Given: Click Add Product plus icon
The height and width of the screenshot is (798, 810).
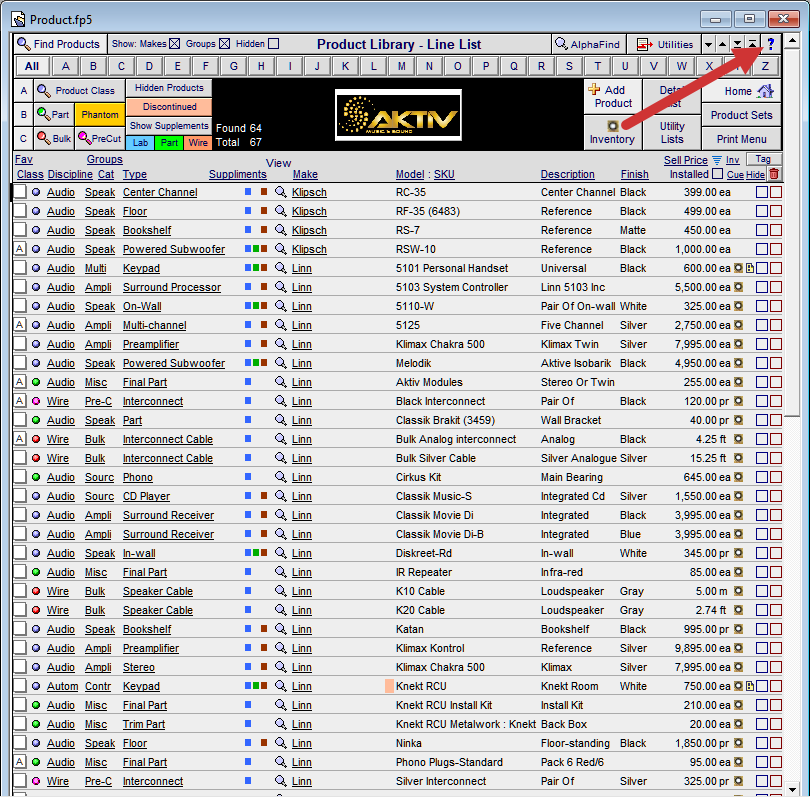Looking at the screenshot, I should (613, 96).
